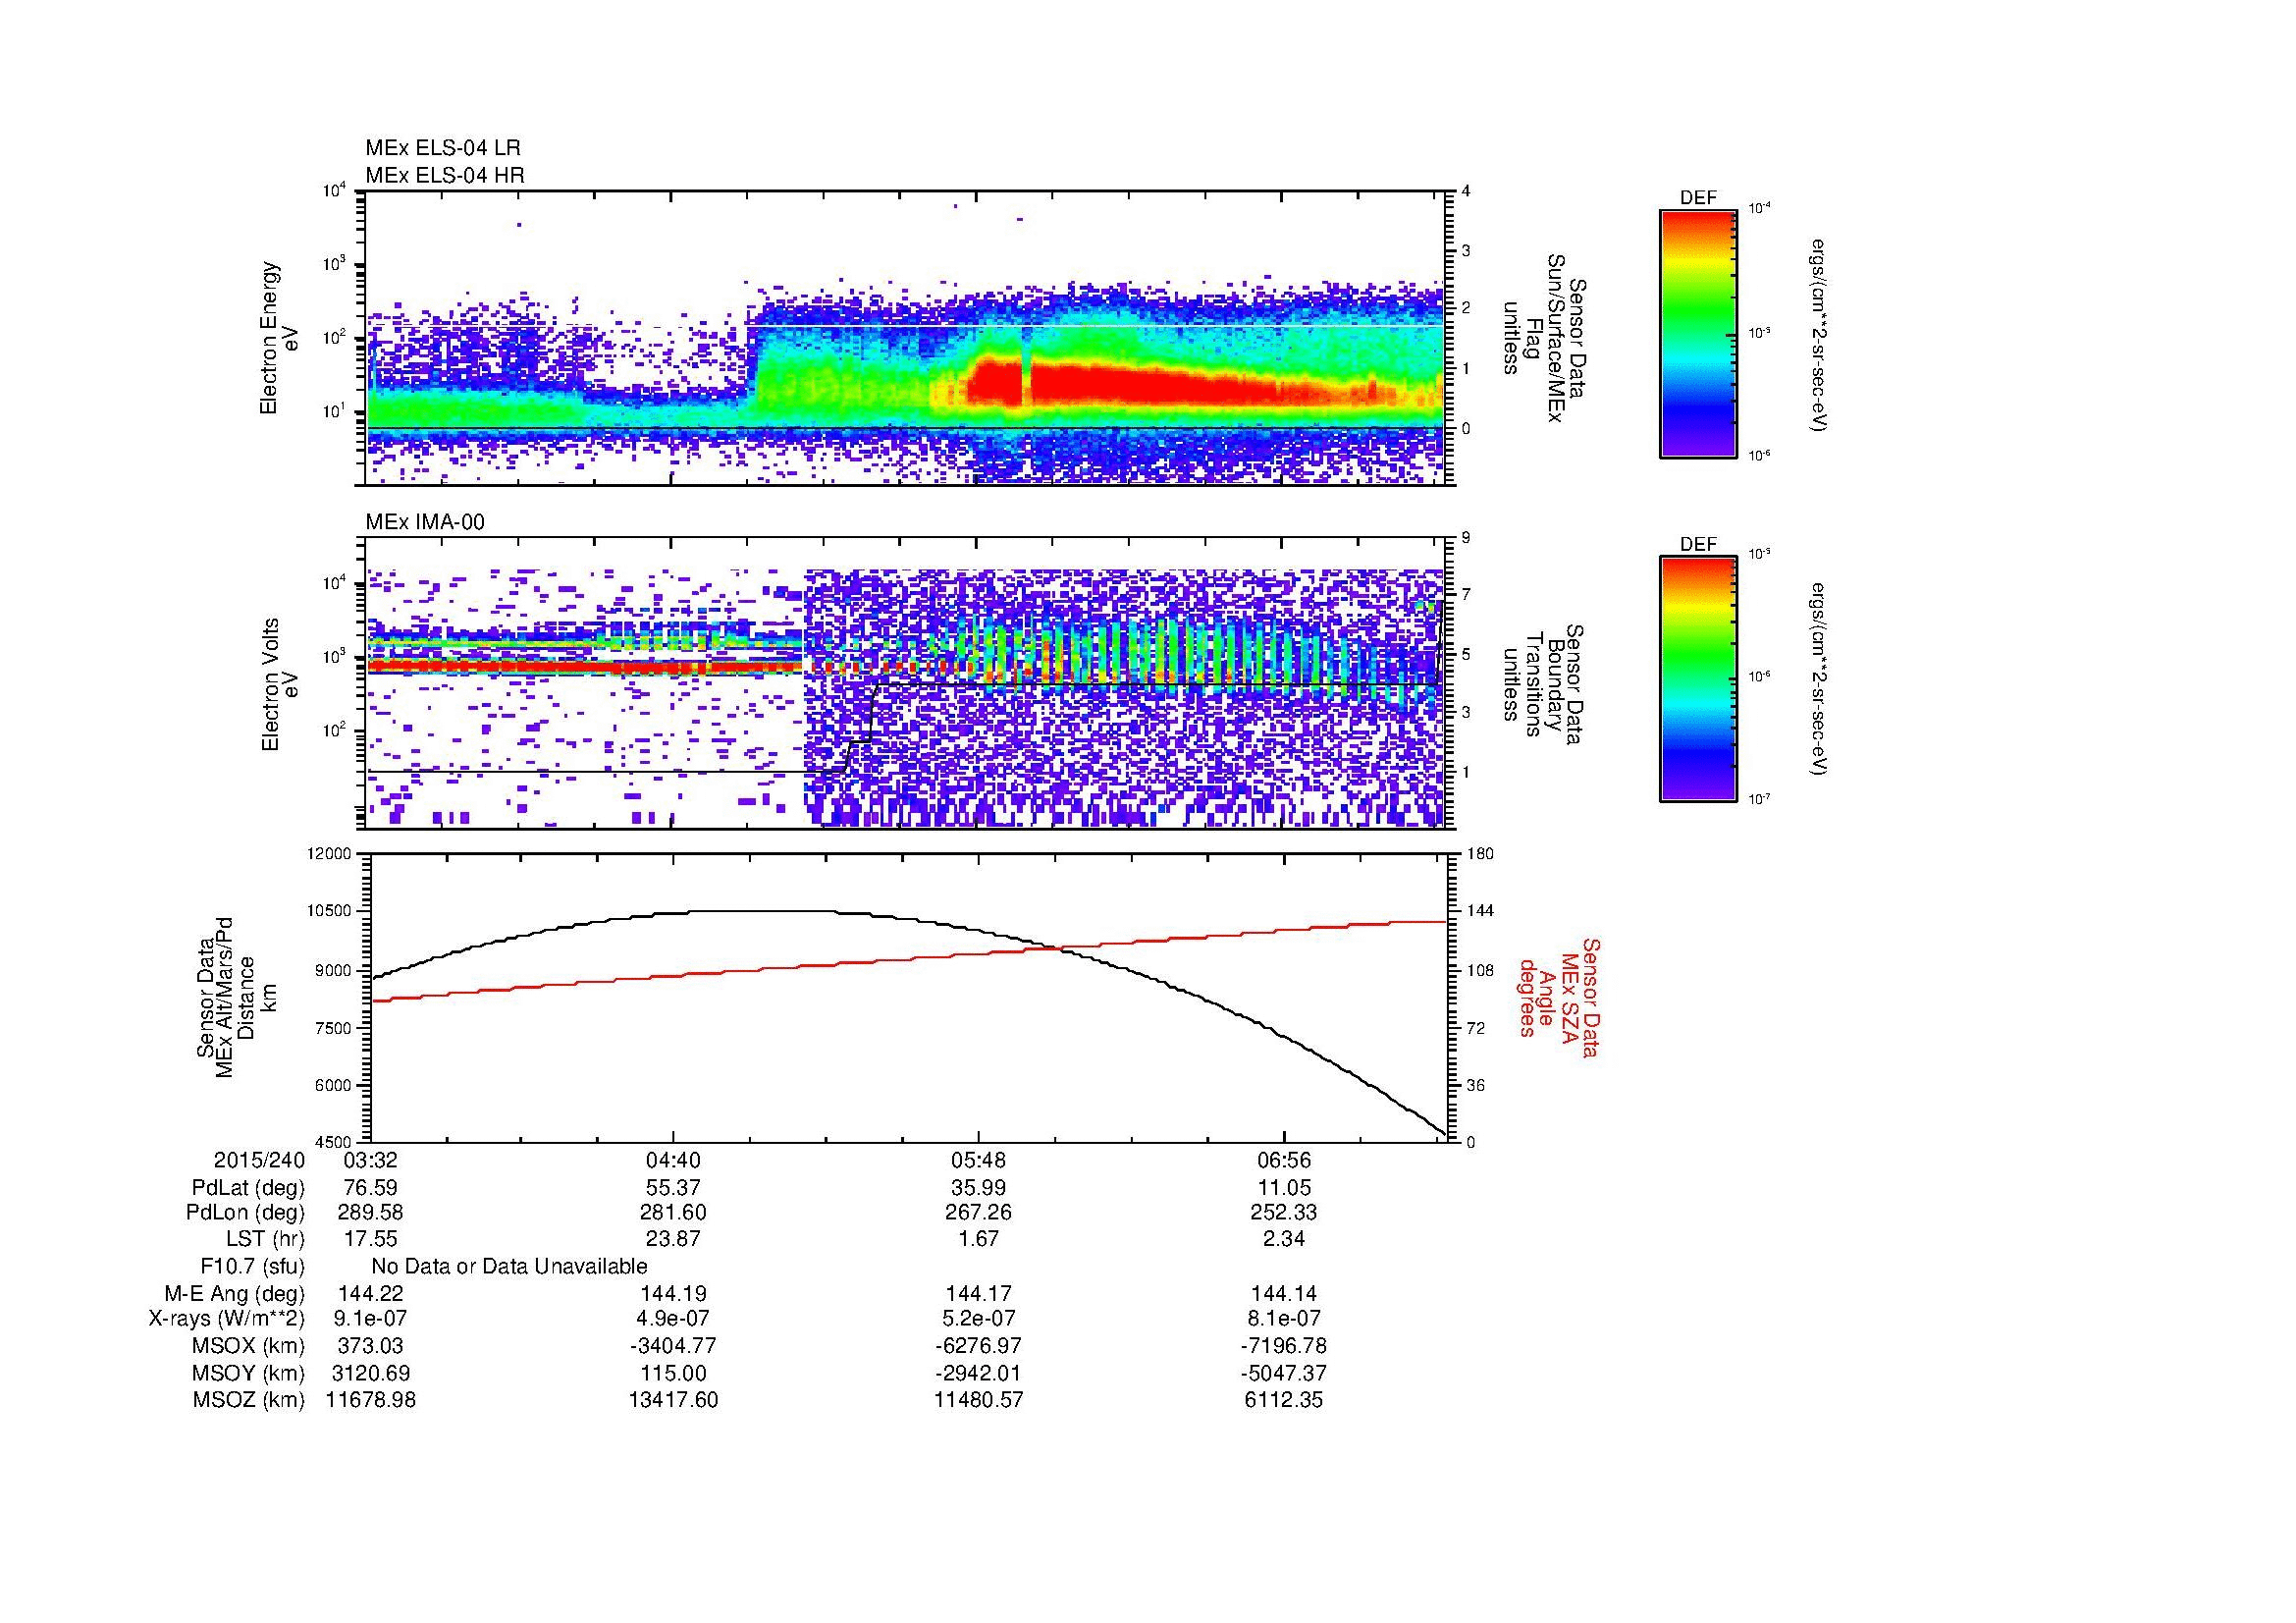
Task: Click the time label 04:40
Action: (x=674, y=1161)
